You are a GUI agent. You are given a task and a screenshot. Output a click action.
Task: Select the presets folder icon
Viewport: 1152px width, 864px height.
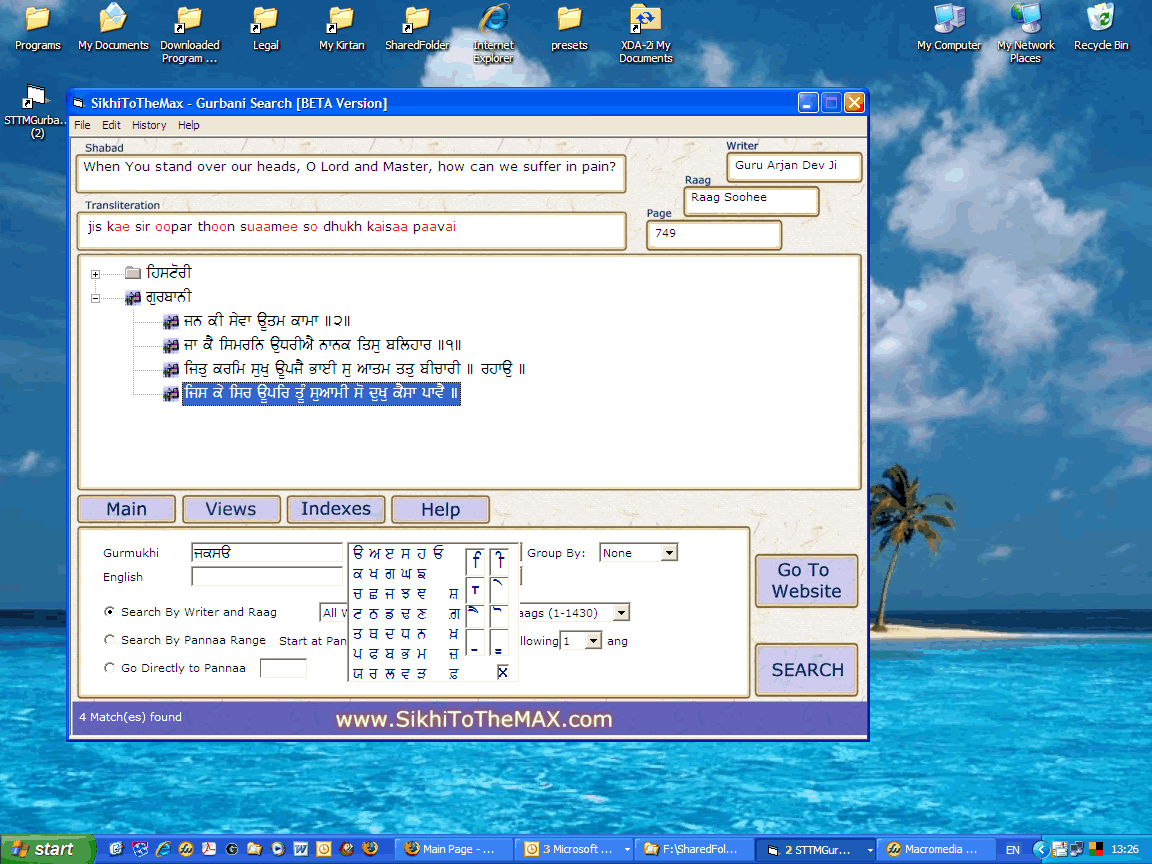tap(569, 27)
